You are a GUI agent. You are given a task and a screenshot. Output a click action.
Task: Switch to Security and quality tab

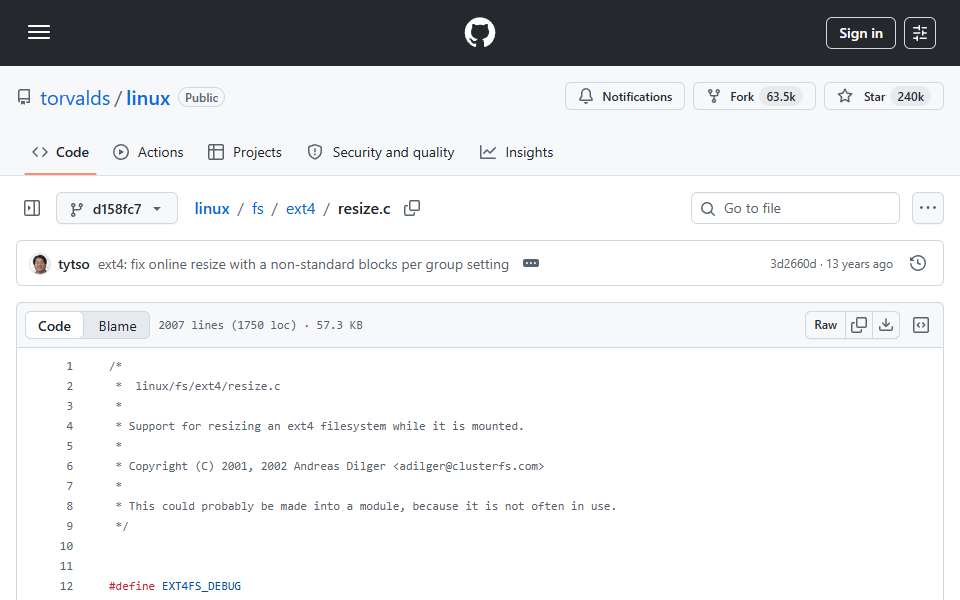tap(381, 152)
